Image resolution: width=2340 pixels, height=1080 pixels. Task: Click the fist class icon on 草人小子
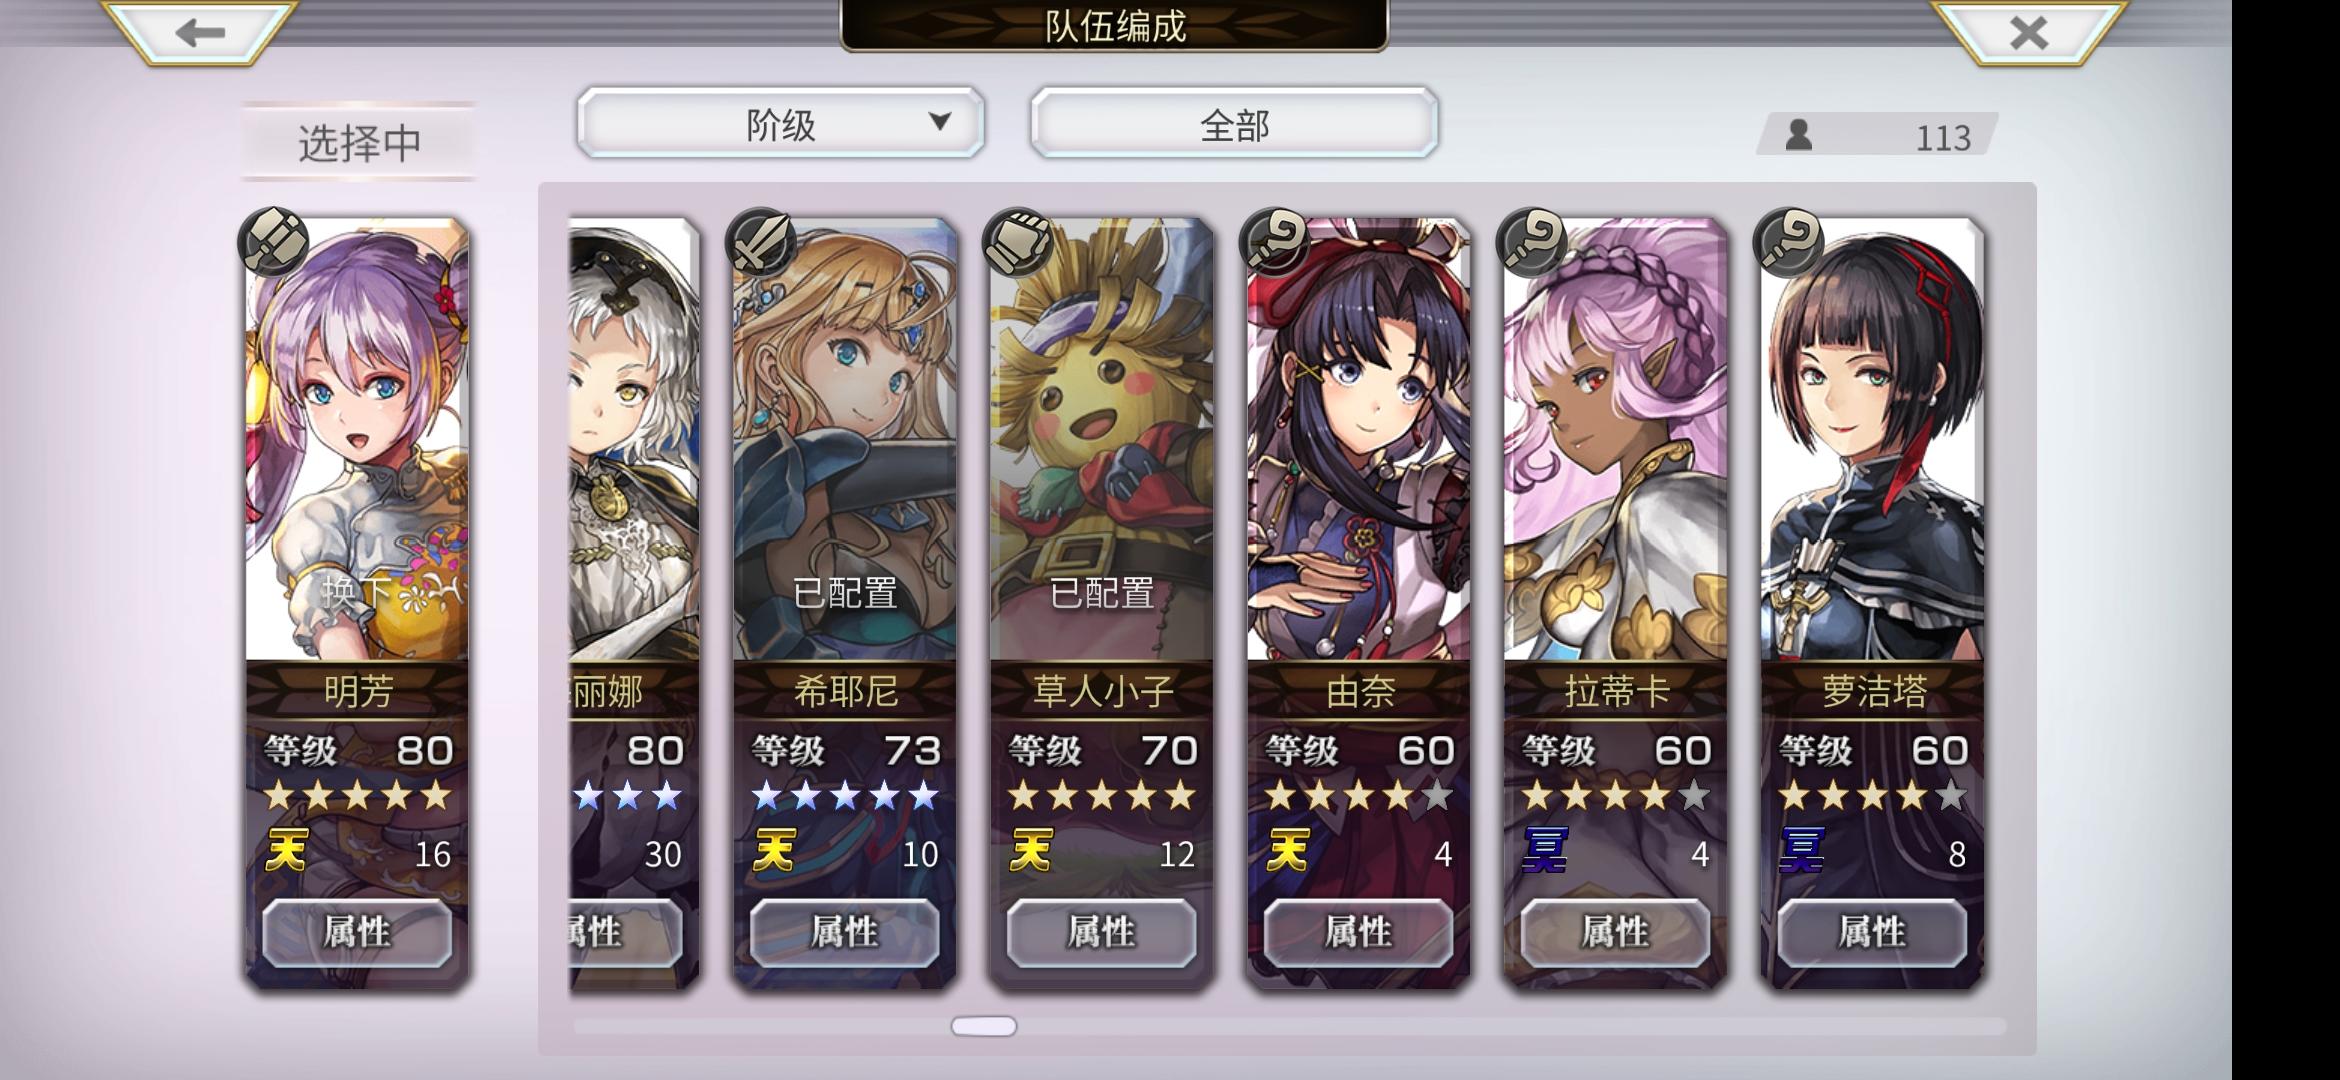pyautogui.click(x=1017, y=241)
